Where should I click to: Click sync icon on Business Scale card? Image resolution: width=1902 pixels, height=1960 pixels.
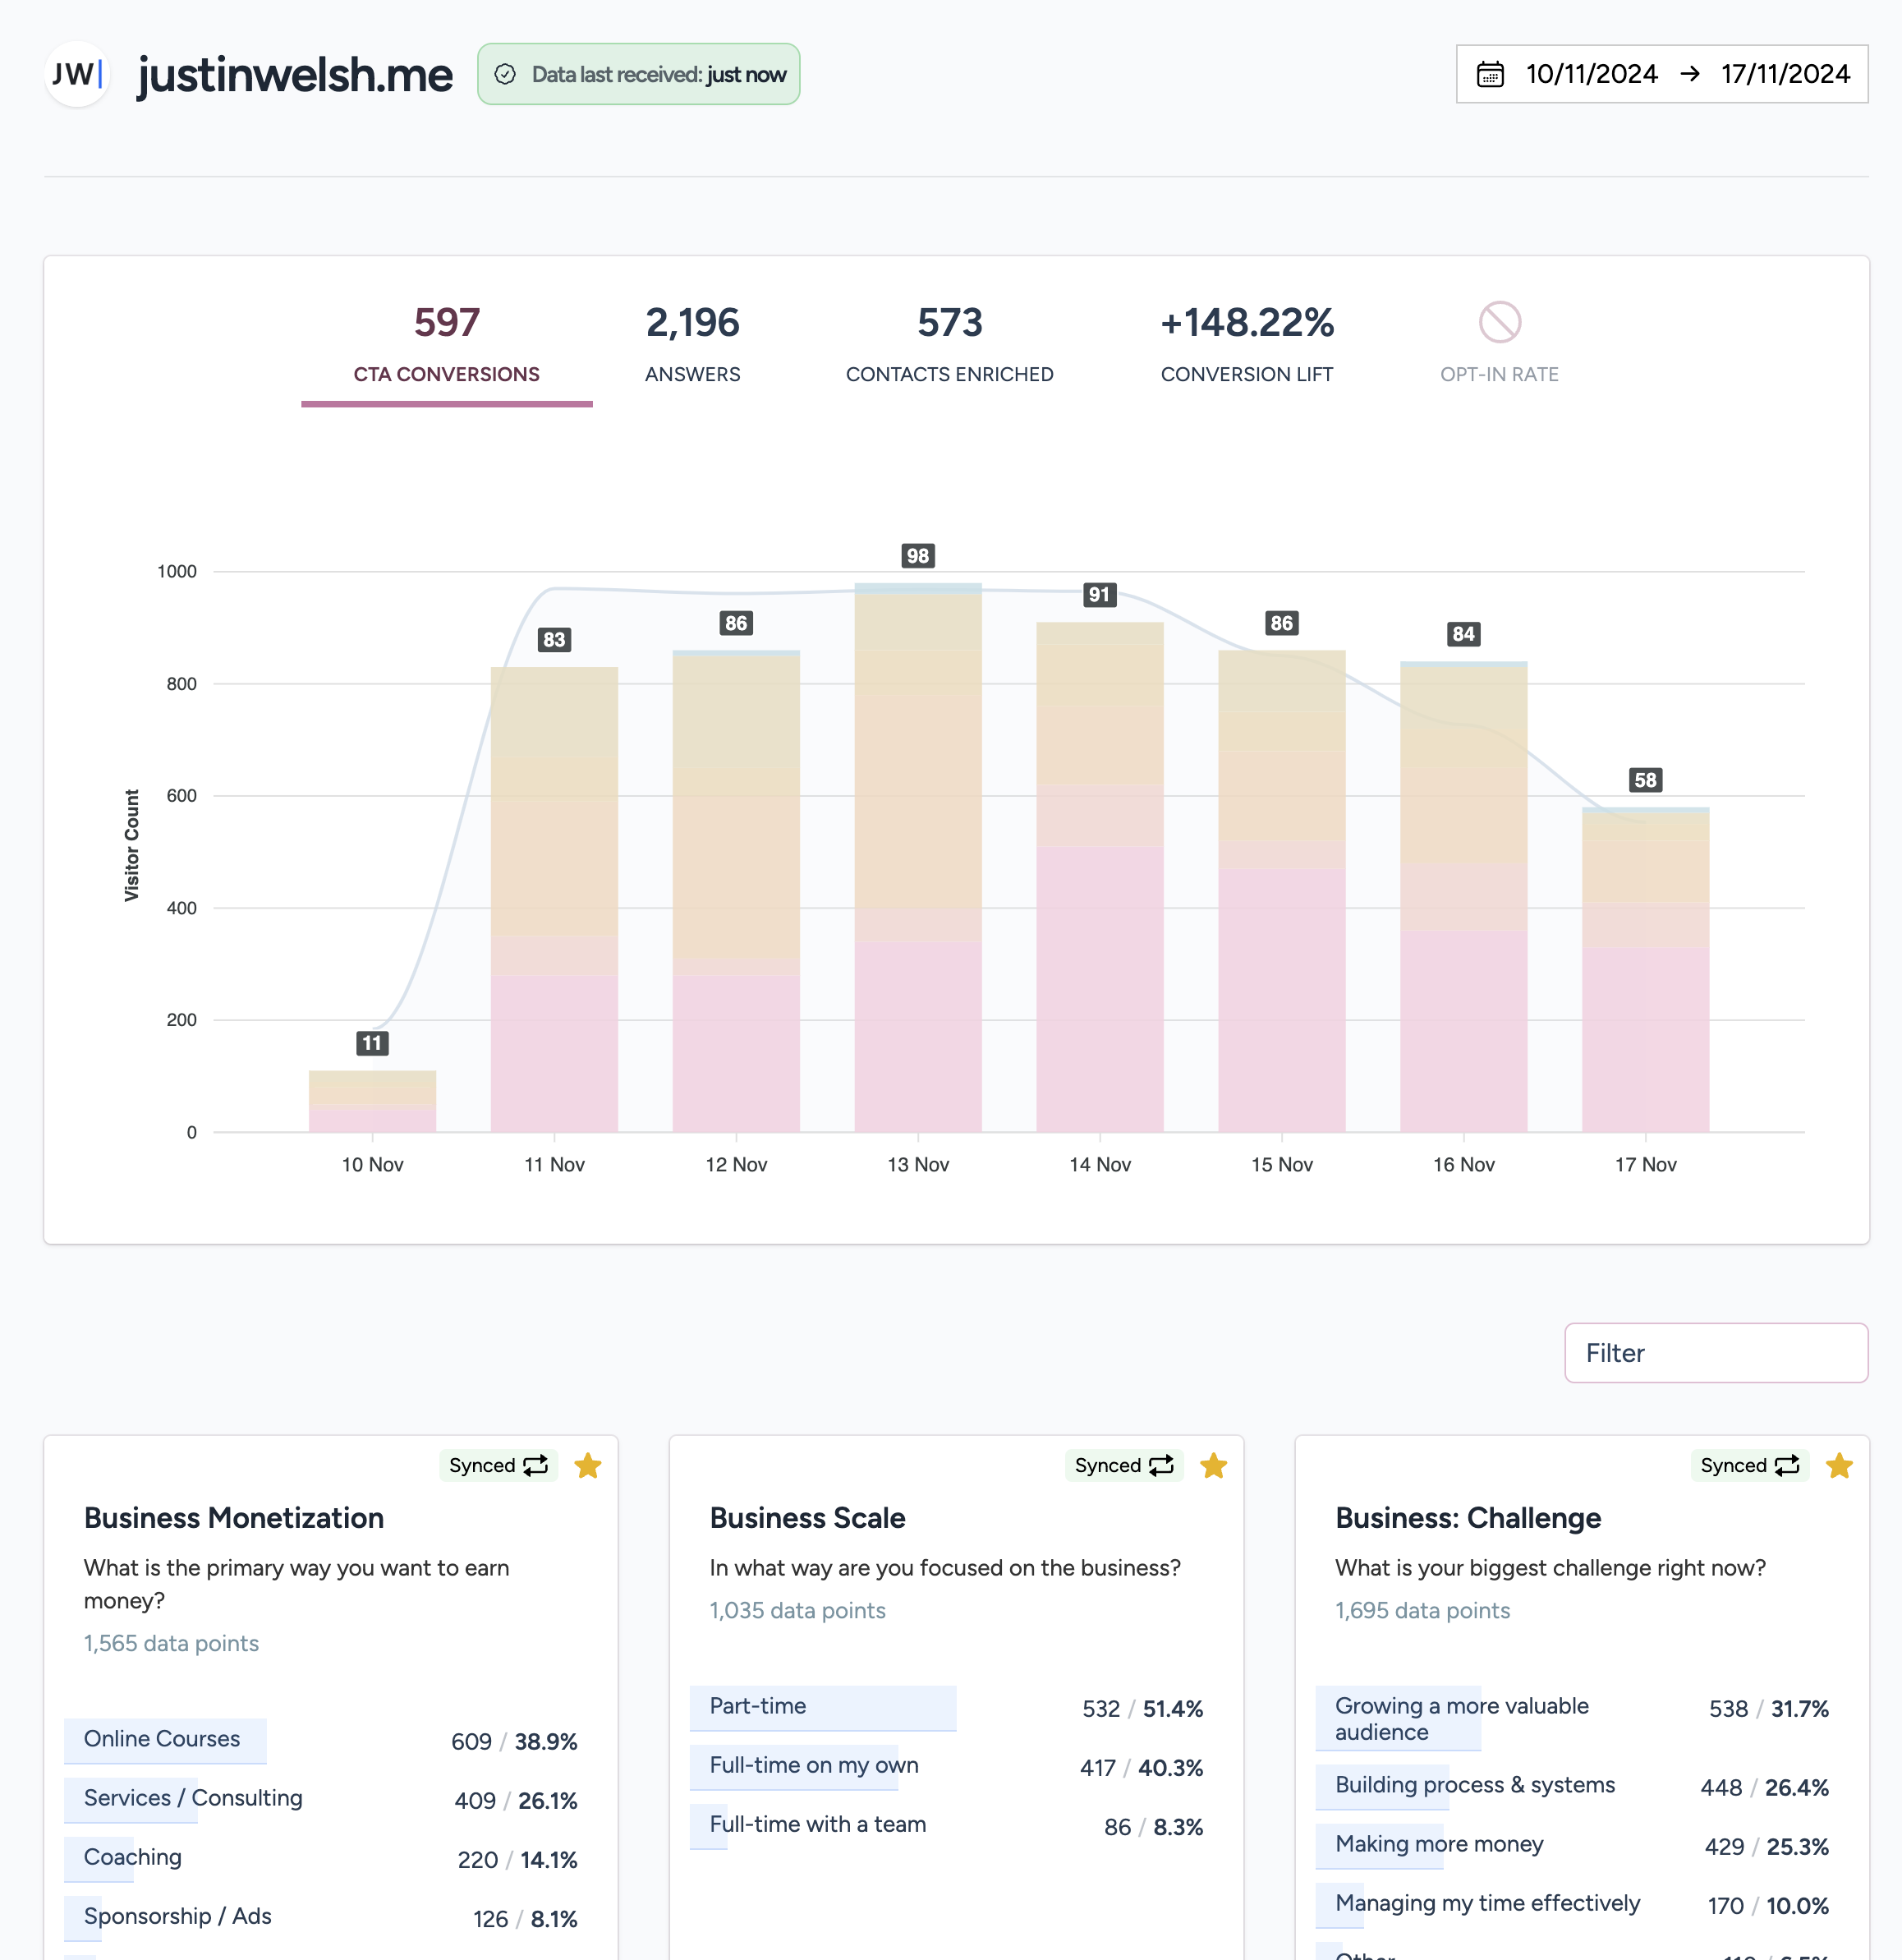coord(1161,1465)
